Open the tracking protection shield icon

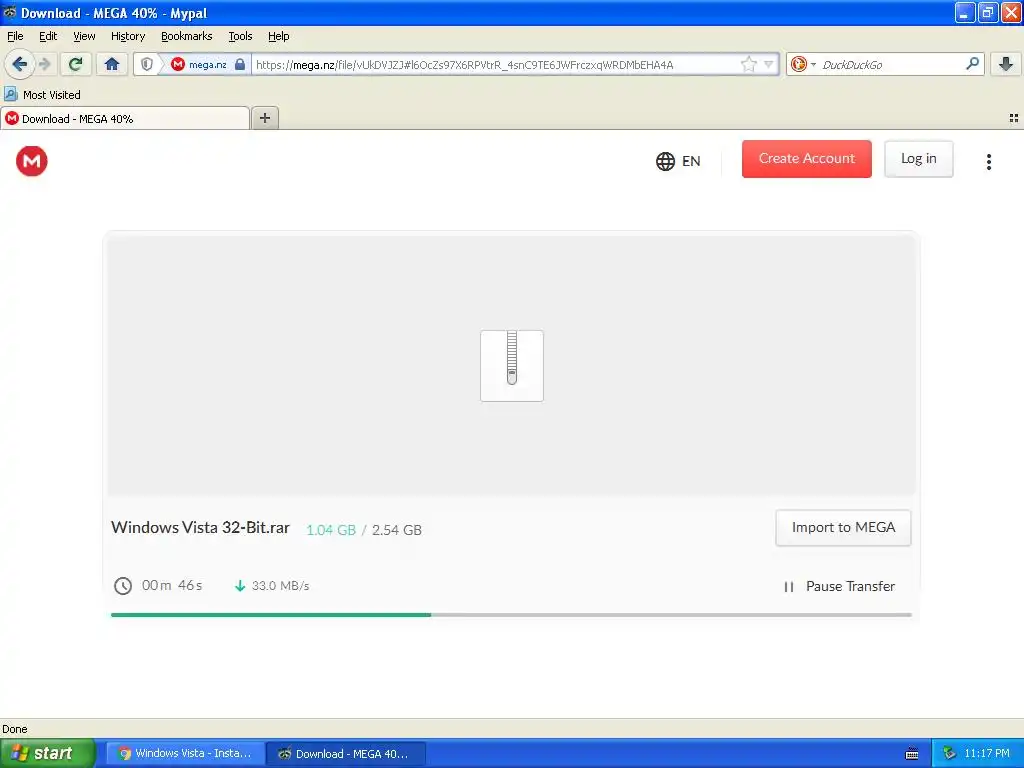point(147,64)
